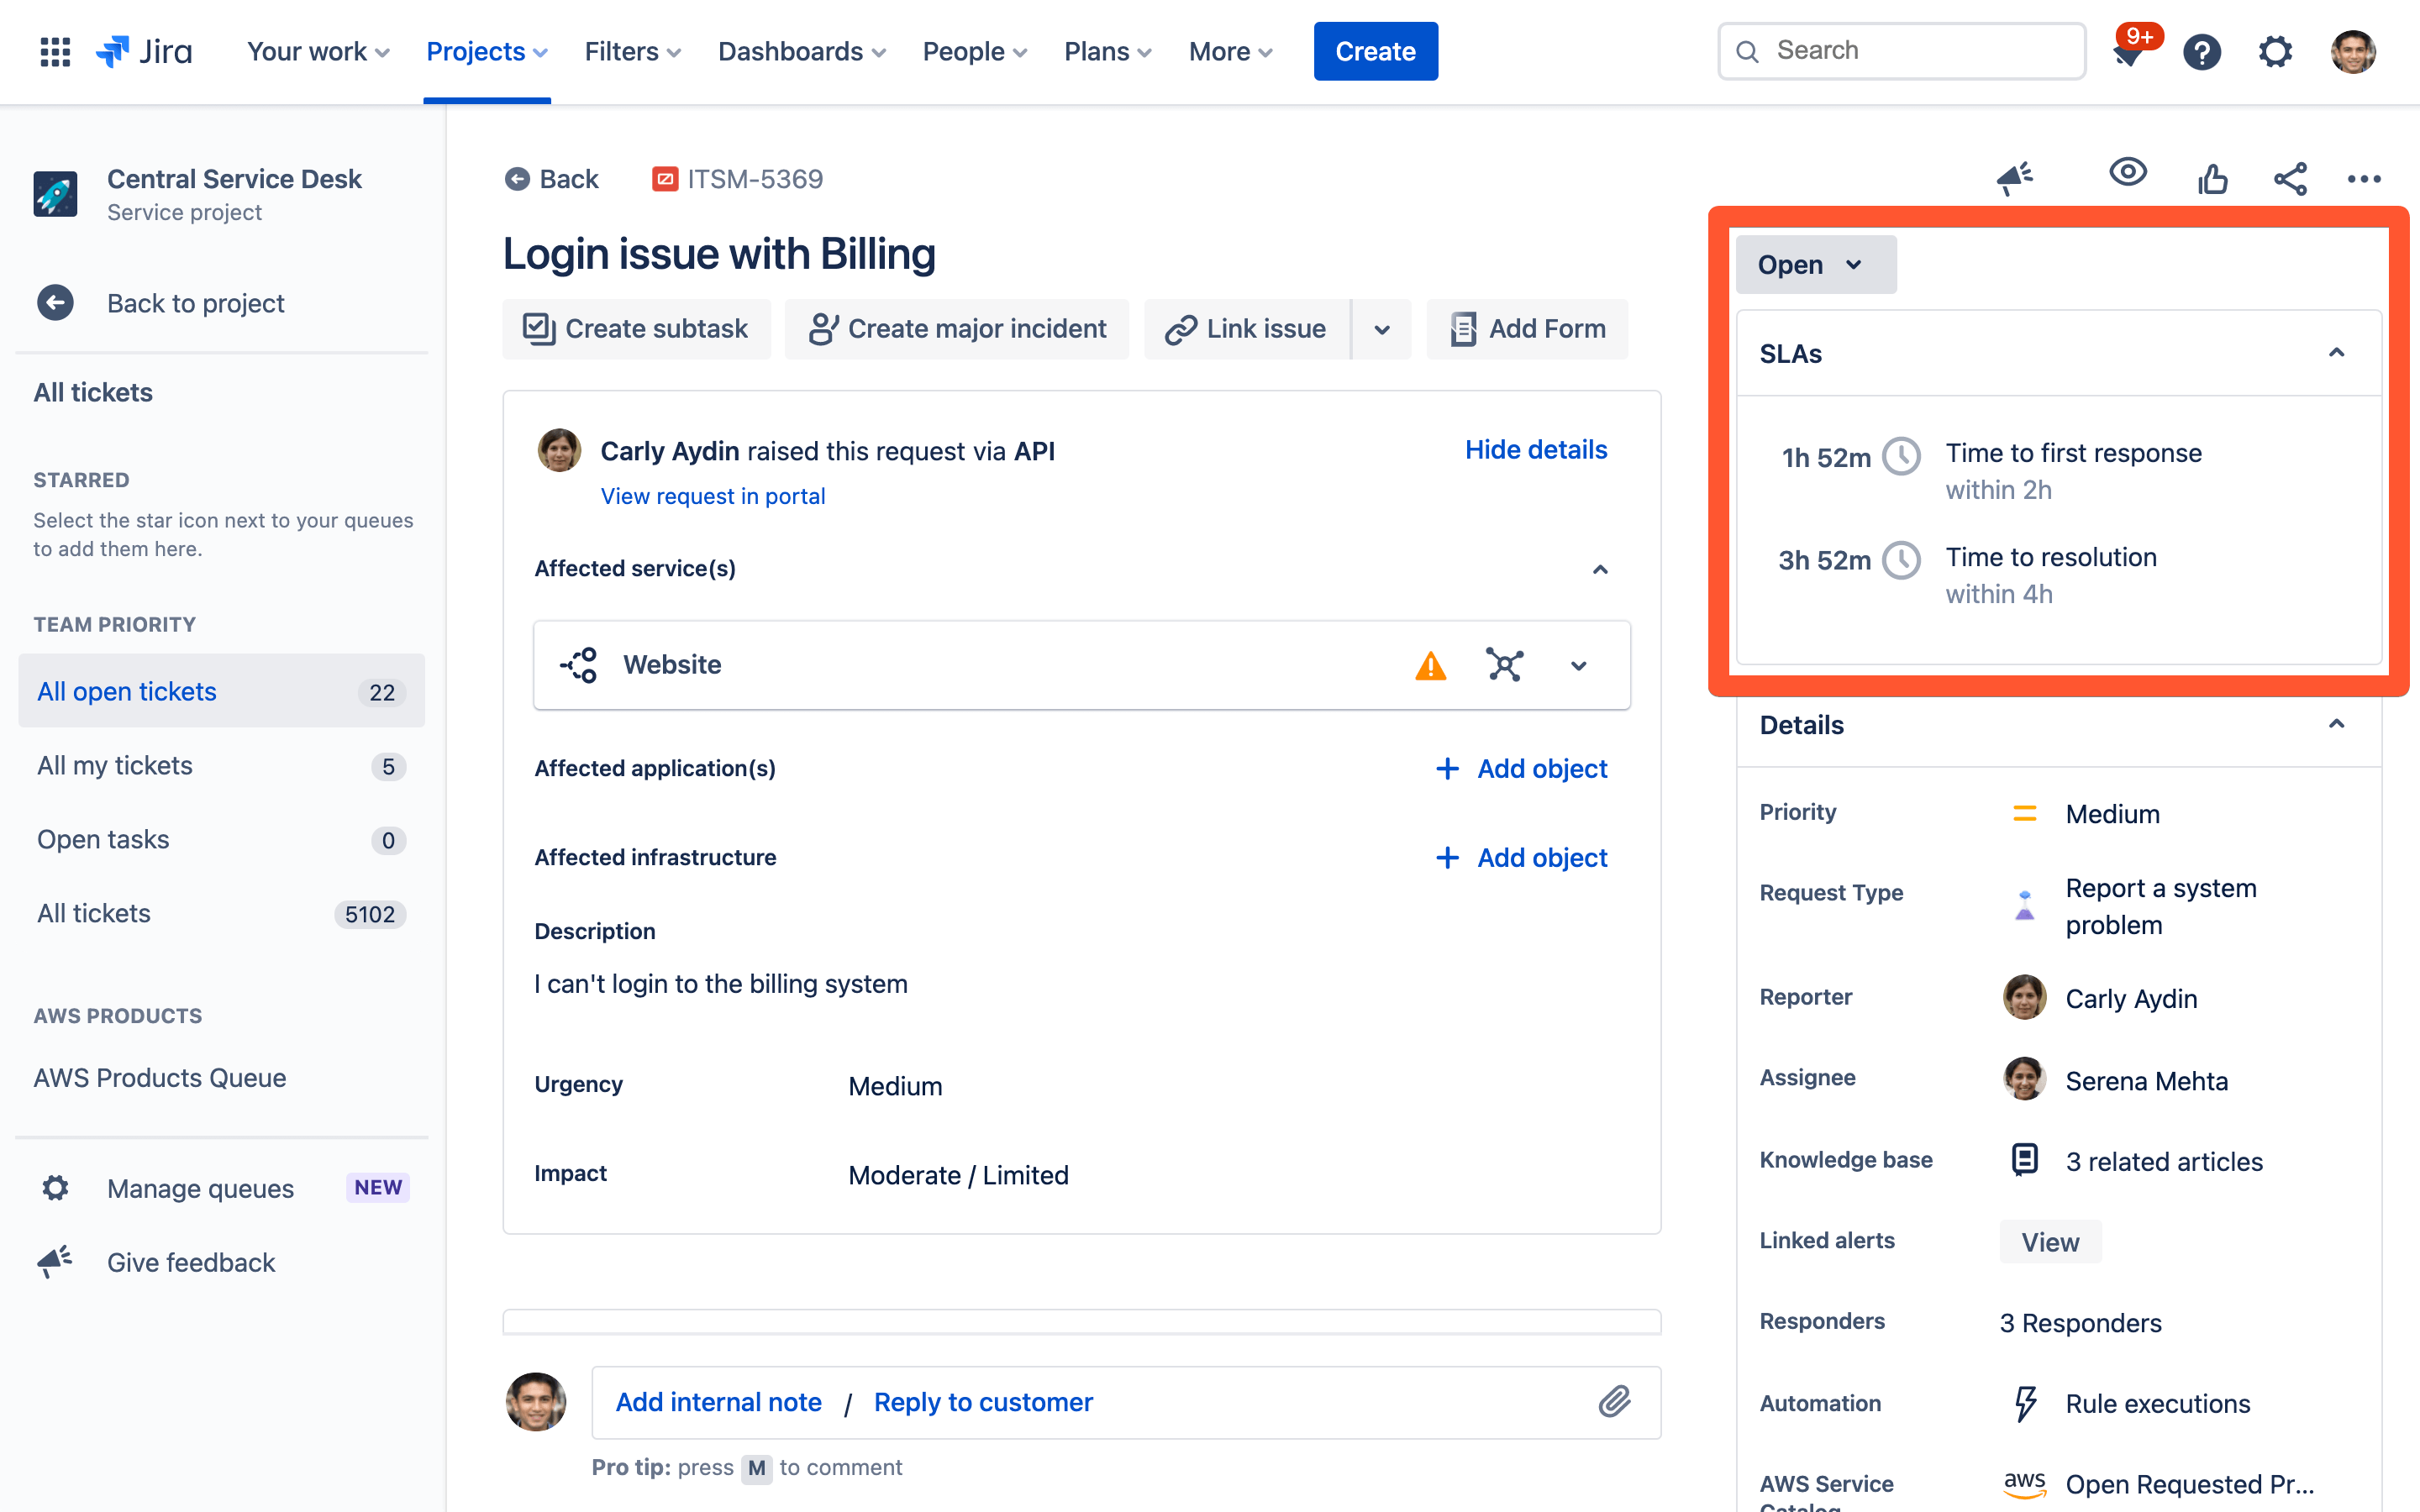The width and height of the screenshot is (2420, 1512).
Task: Click the blue Create button
Action: [x=1375, y=51]
